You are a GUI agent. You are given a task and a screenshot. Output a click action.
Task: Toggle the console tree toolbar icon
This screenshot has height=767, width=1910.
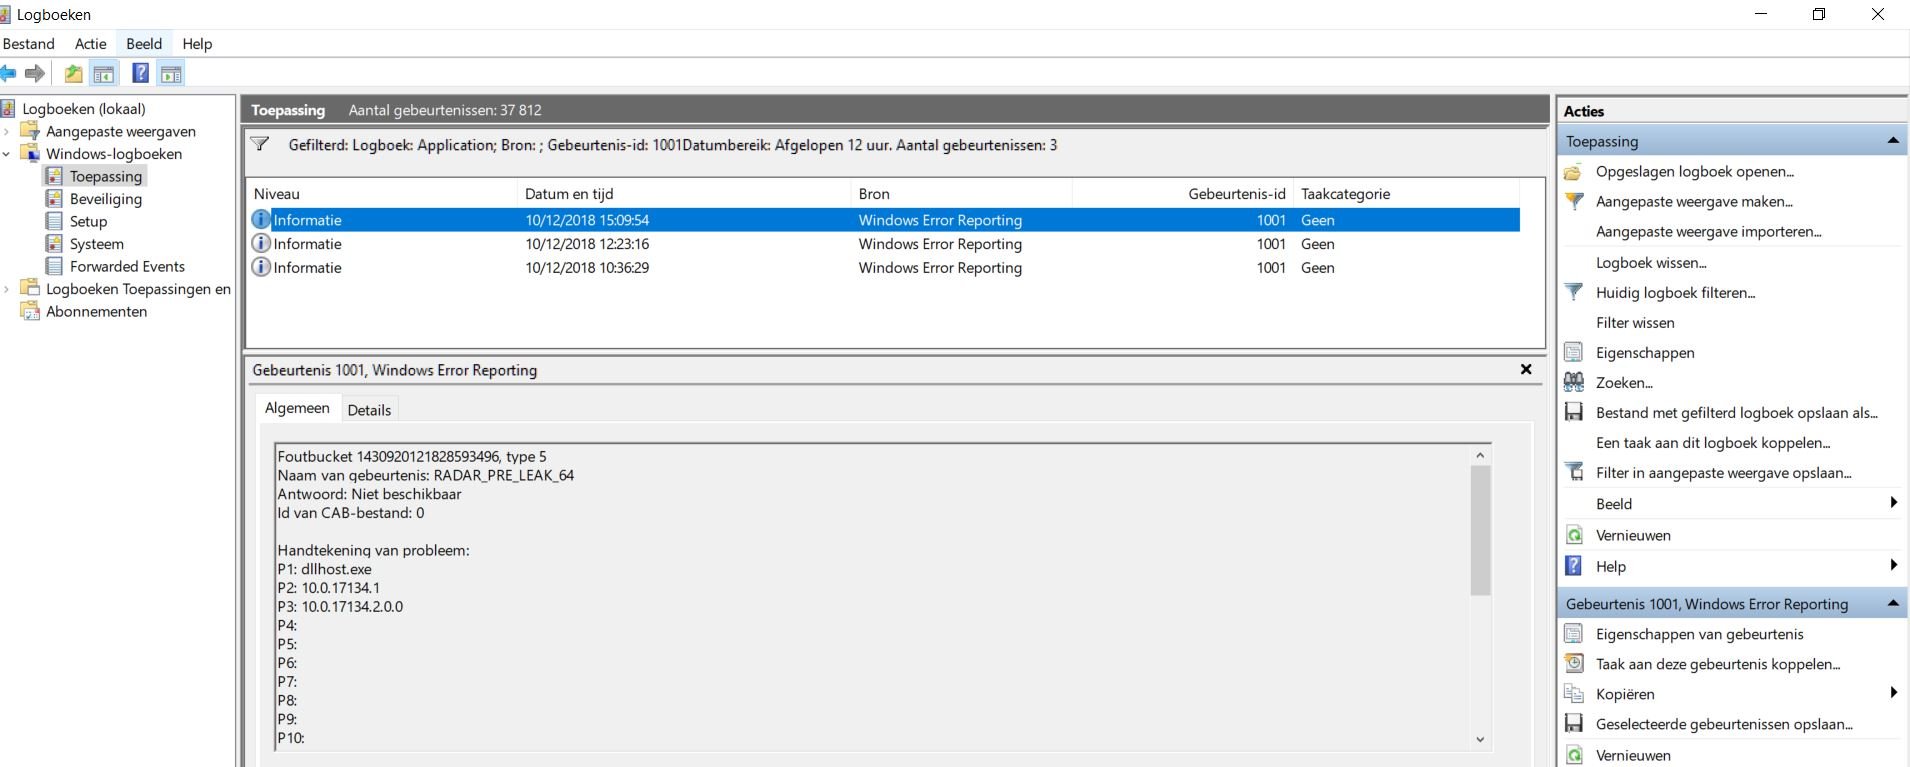coord(104,73)
